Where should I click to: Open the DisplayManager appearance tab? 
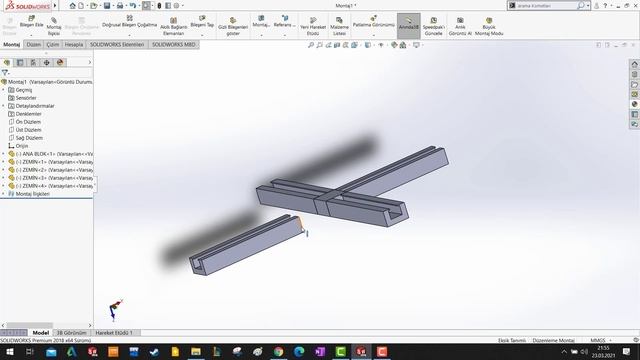coord(60,62)
